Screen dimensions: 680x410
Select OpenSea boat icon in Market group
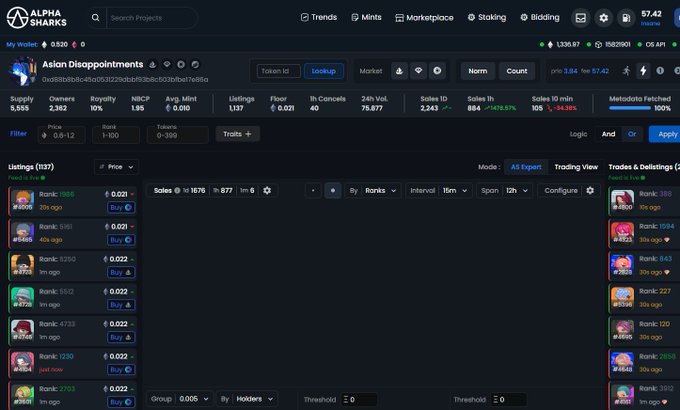click(399, 71)
